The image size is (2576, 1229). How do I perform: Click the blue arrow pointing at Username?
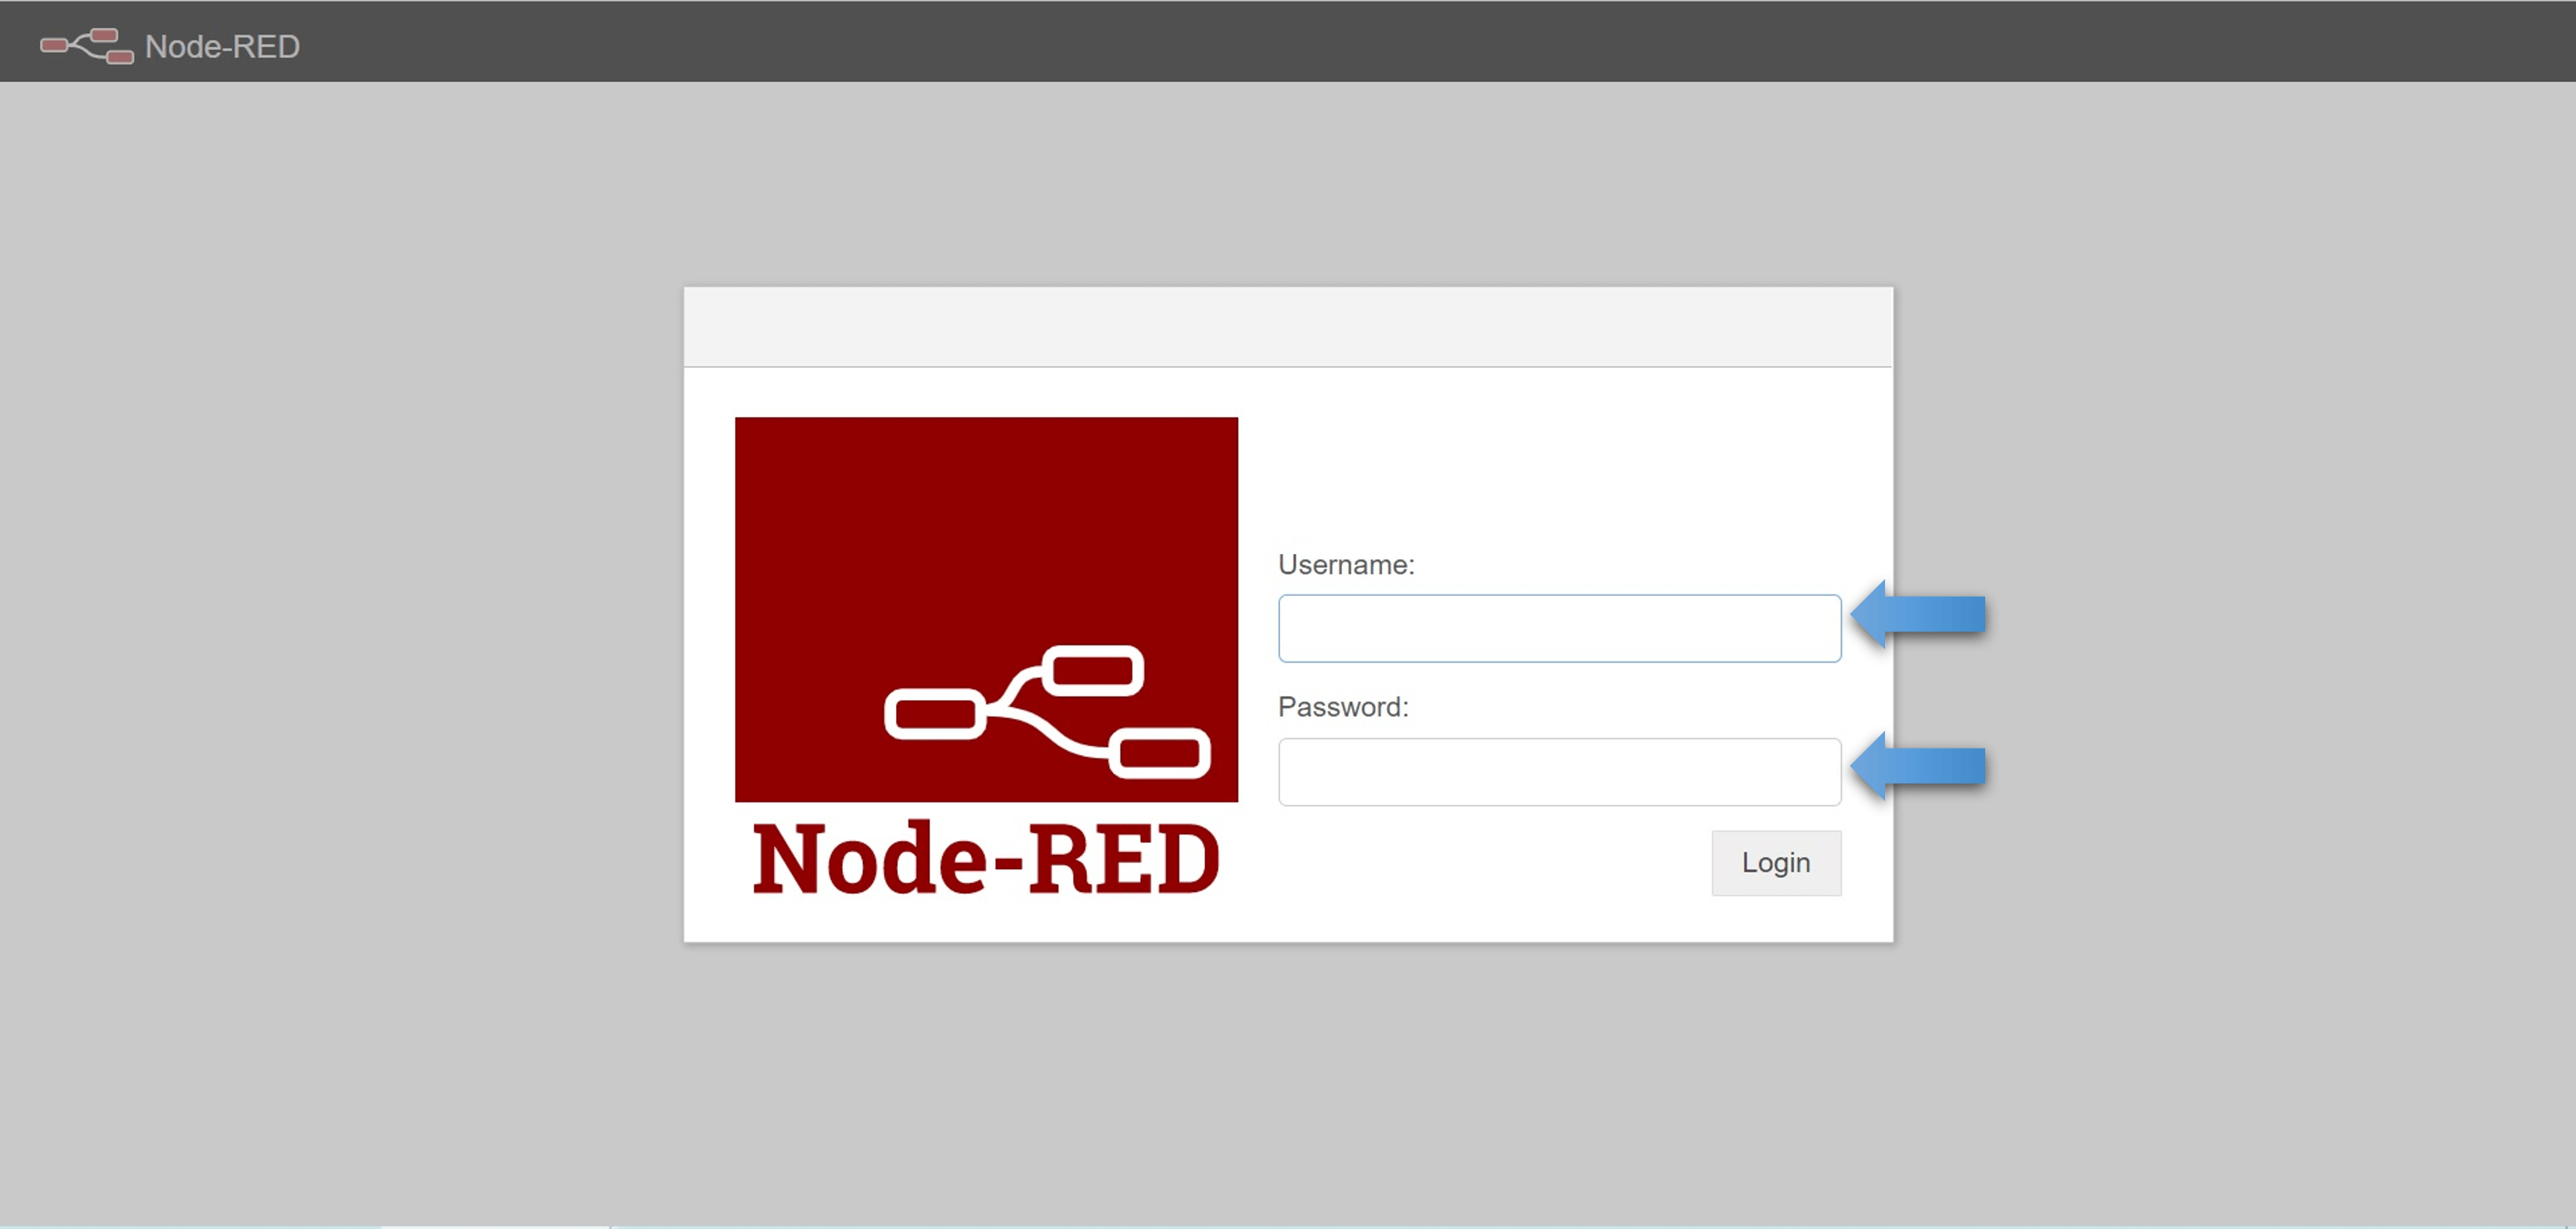pyautogui.click(x=1918, y=614)
